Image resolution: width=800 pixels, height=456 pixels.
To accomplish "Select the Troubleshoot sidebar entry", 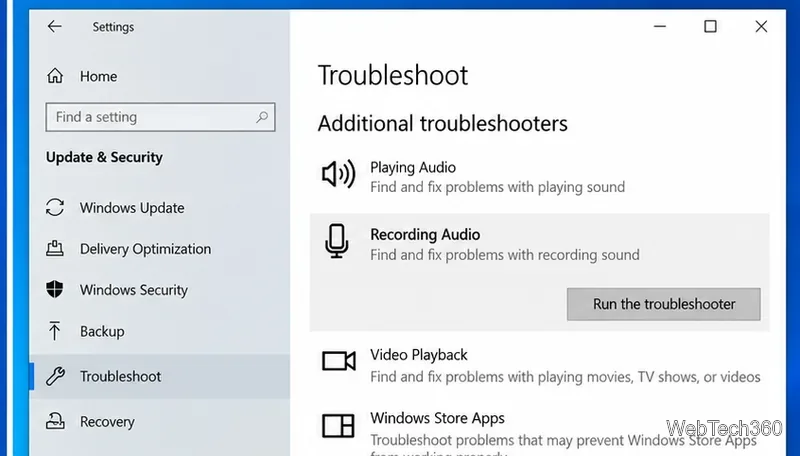I will pos(160,376).
